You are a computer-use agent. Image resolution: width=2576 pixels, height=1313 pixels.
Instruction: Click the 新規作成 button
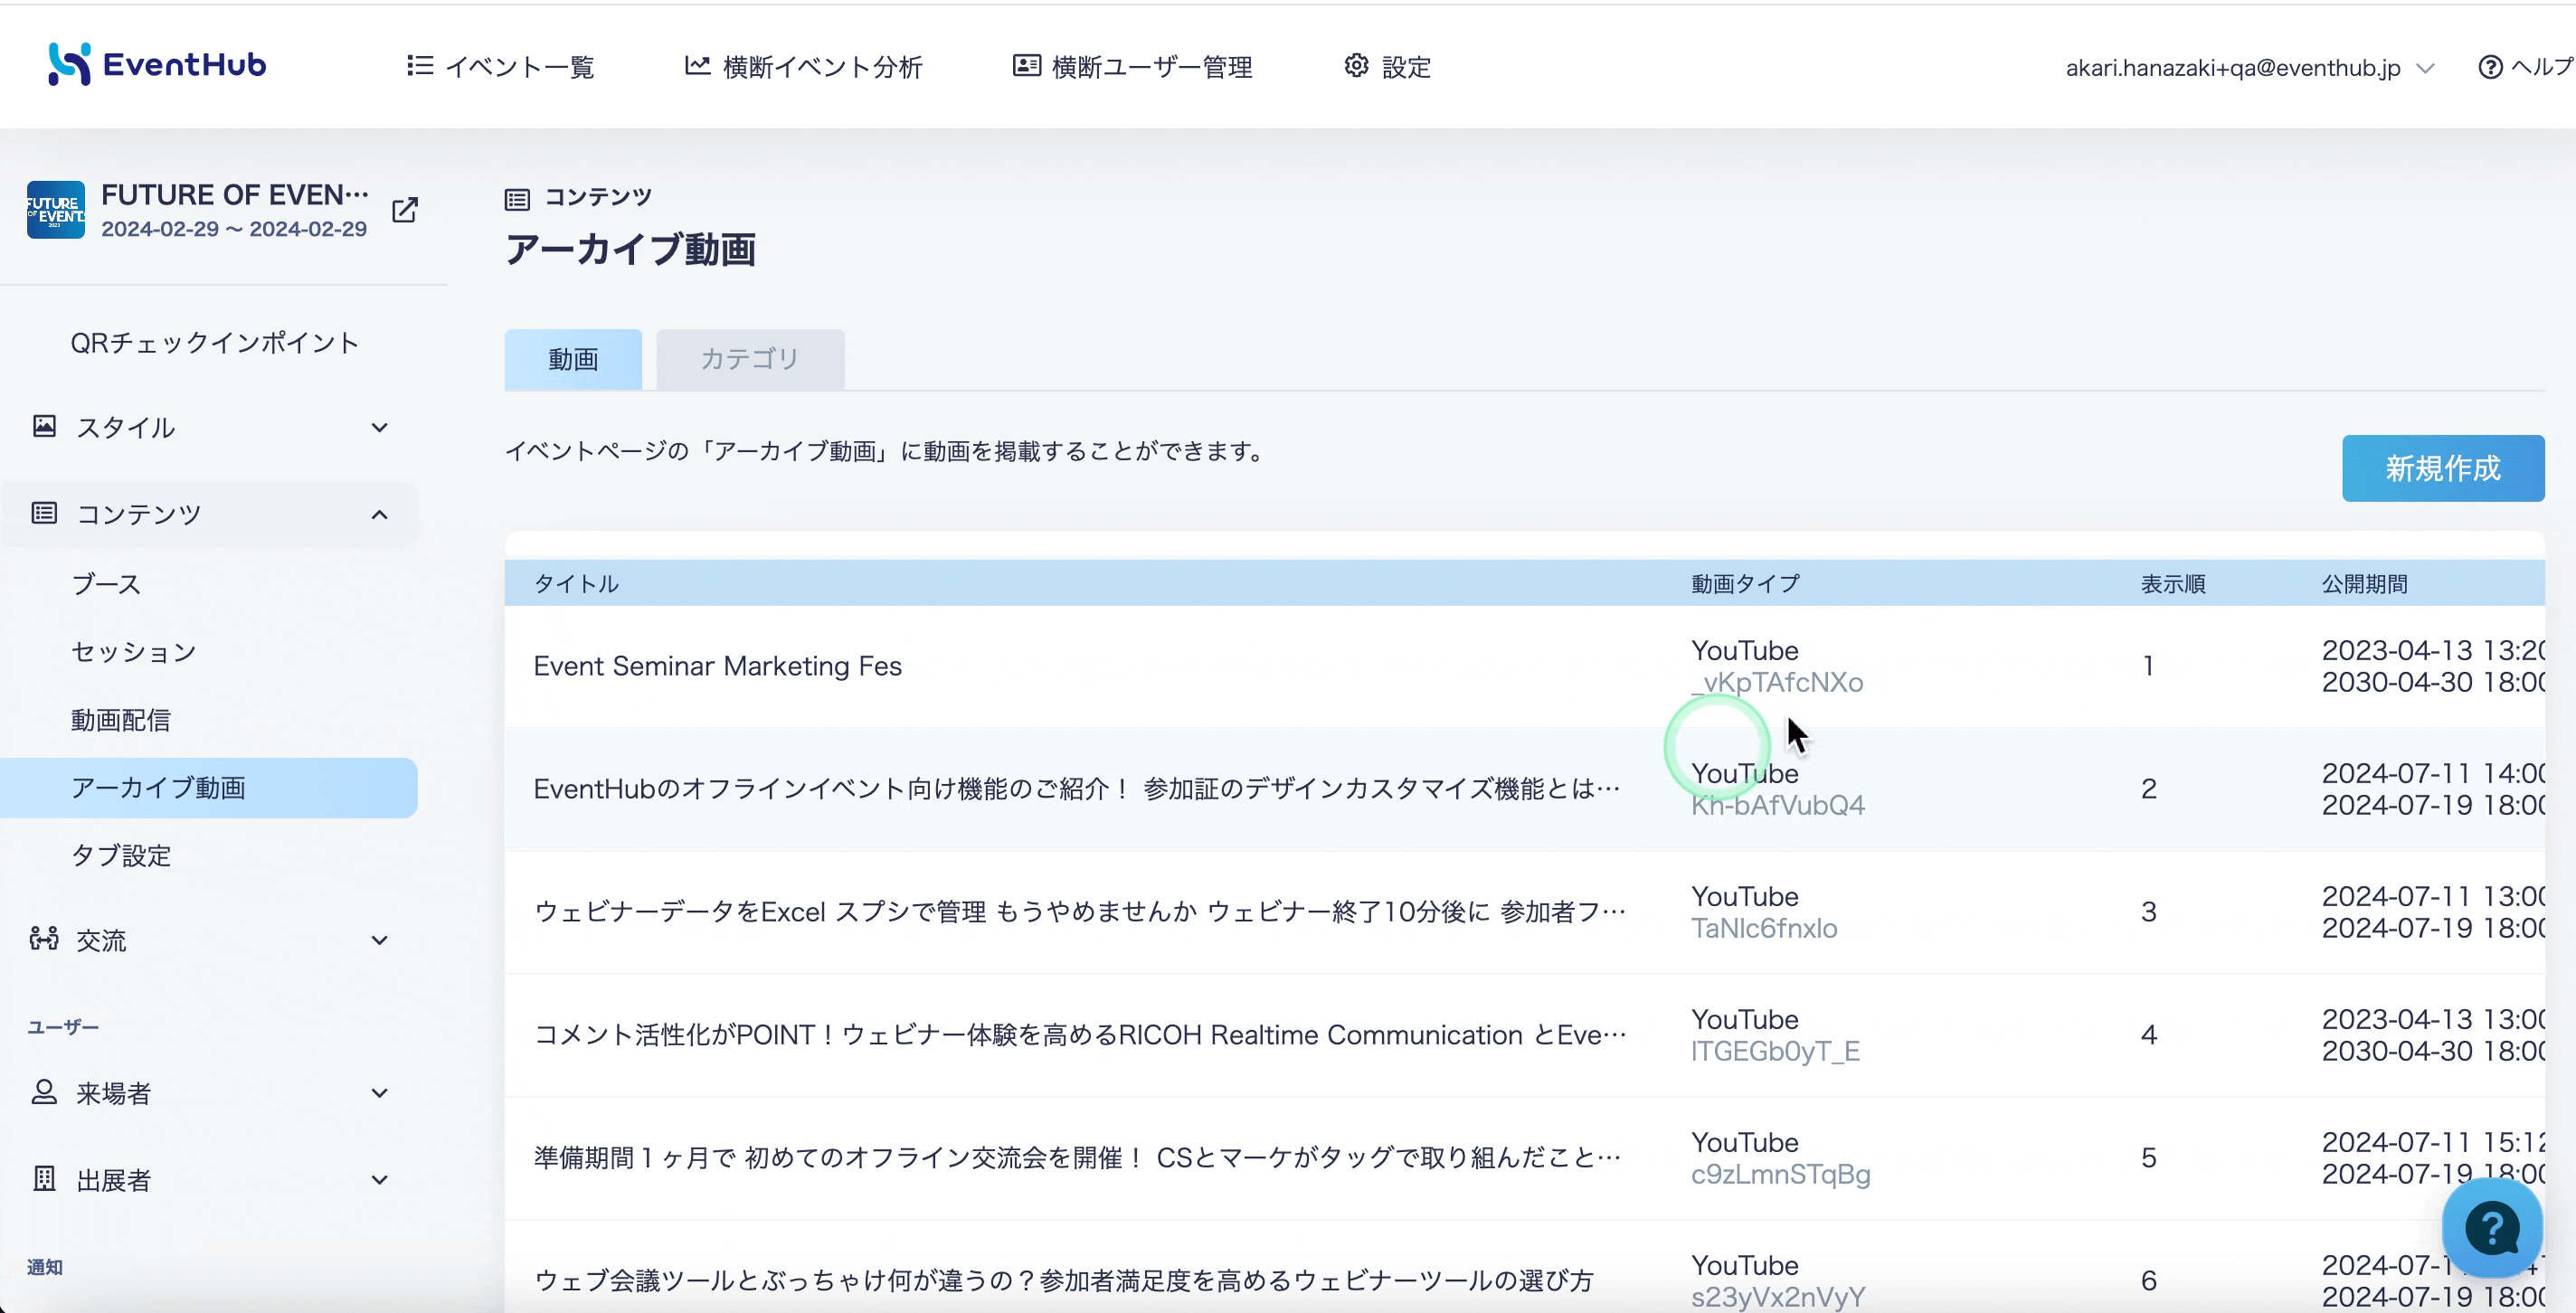2443,468
